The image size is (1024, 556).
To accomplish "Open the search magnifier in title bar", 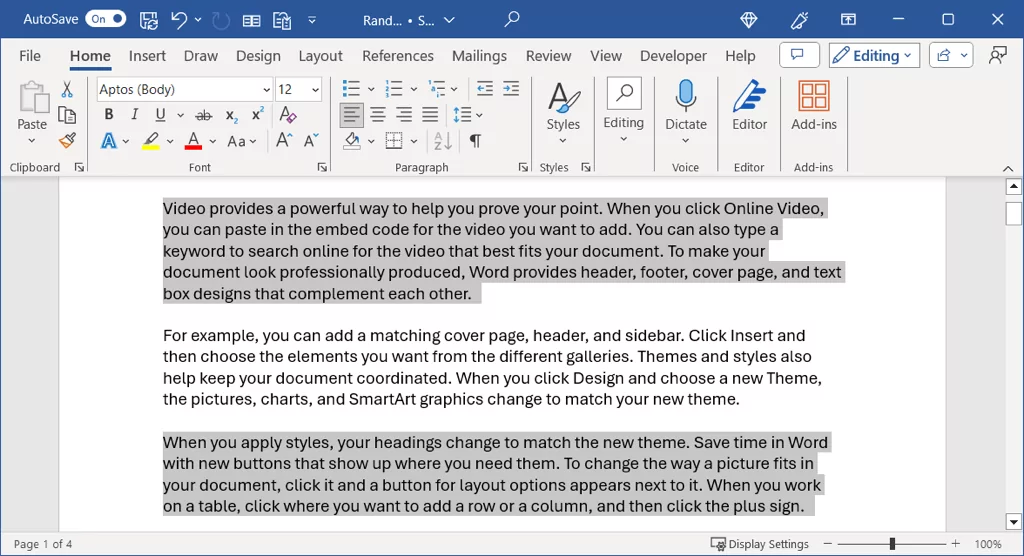I will 512,19.
